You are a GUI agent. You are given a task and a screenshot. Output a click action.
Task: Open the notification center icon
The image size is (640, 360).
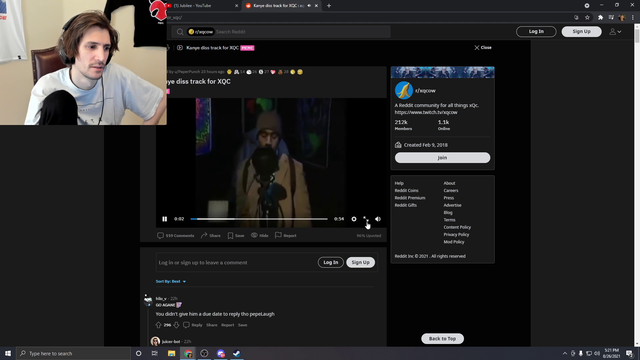629,353
